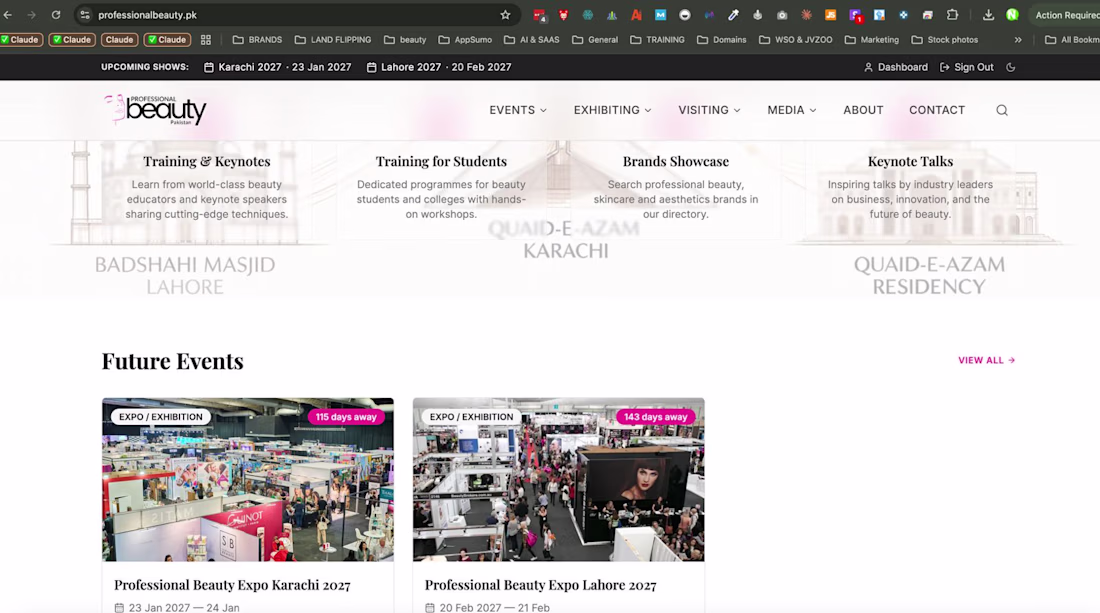Reload the page with the refresh icon
The image size is (1100, 613).
click(x=55, y=15)
